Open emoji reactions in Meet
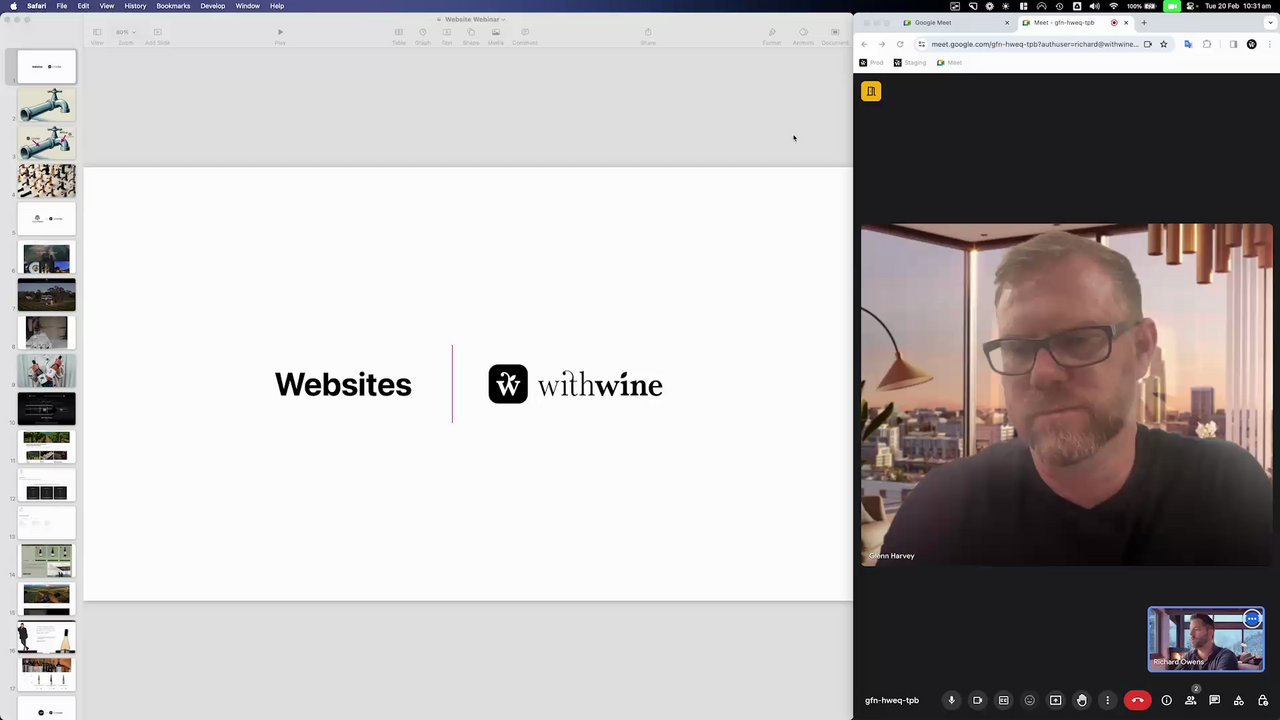 tap(1029, 700)
